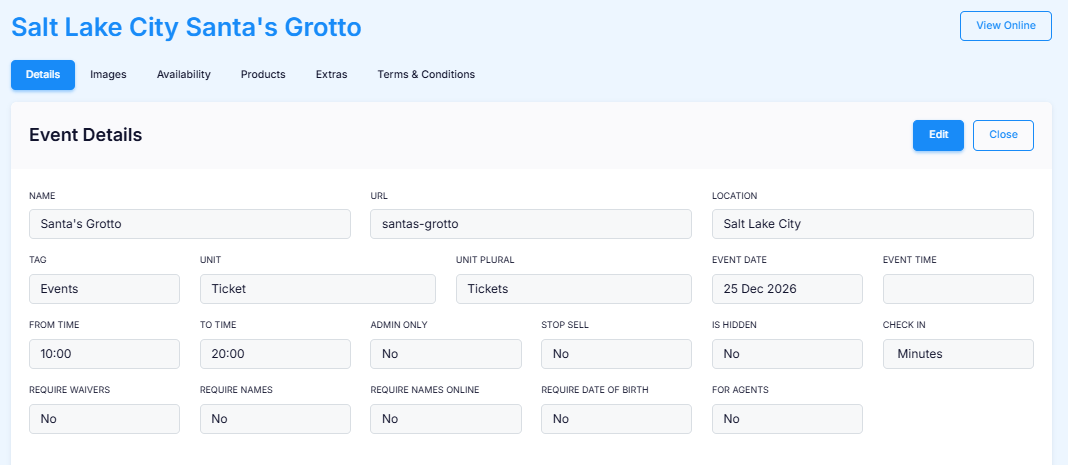Click the Edit button
Screen dimensions: 1068x465
[x=939, y=135]
